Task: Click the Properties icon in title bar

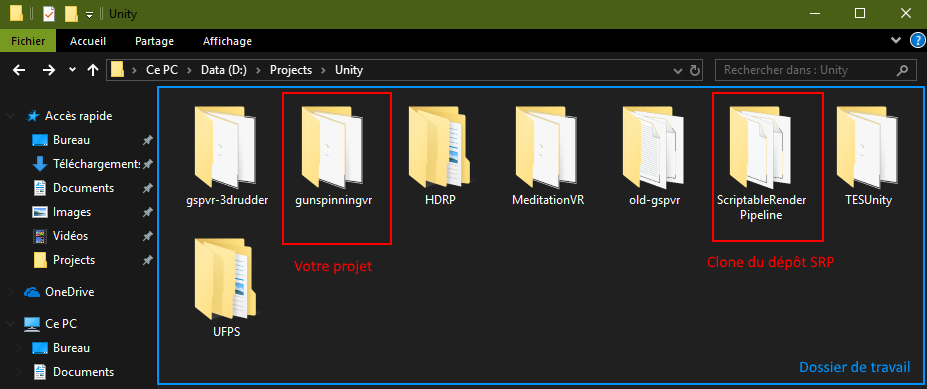Action: 49,14
